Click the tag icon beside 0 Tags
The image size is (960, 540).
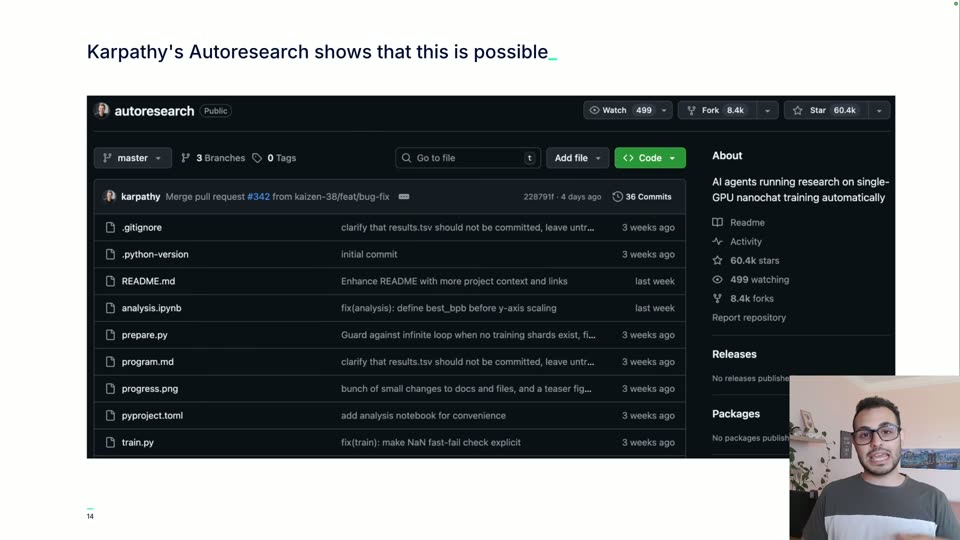tap(257, 158)
